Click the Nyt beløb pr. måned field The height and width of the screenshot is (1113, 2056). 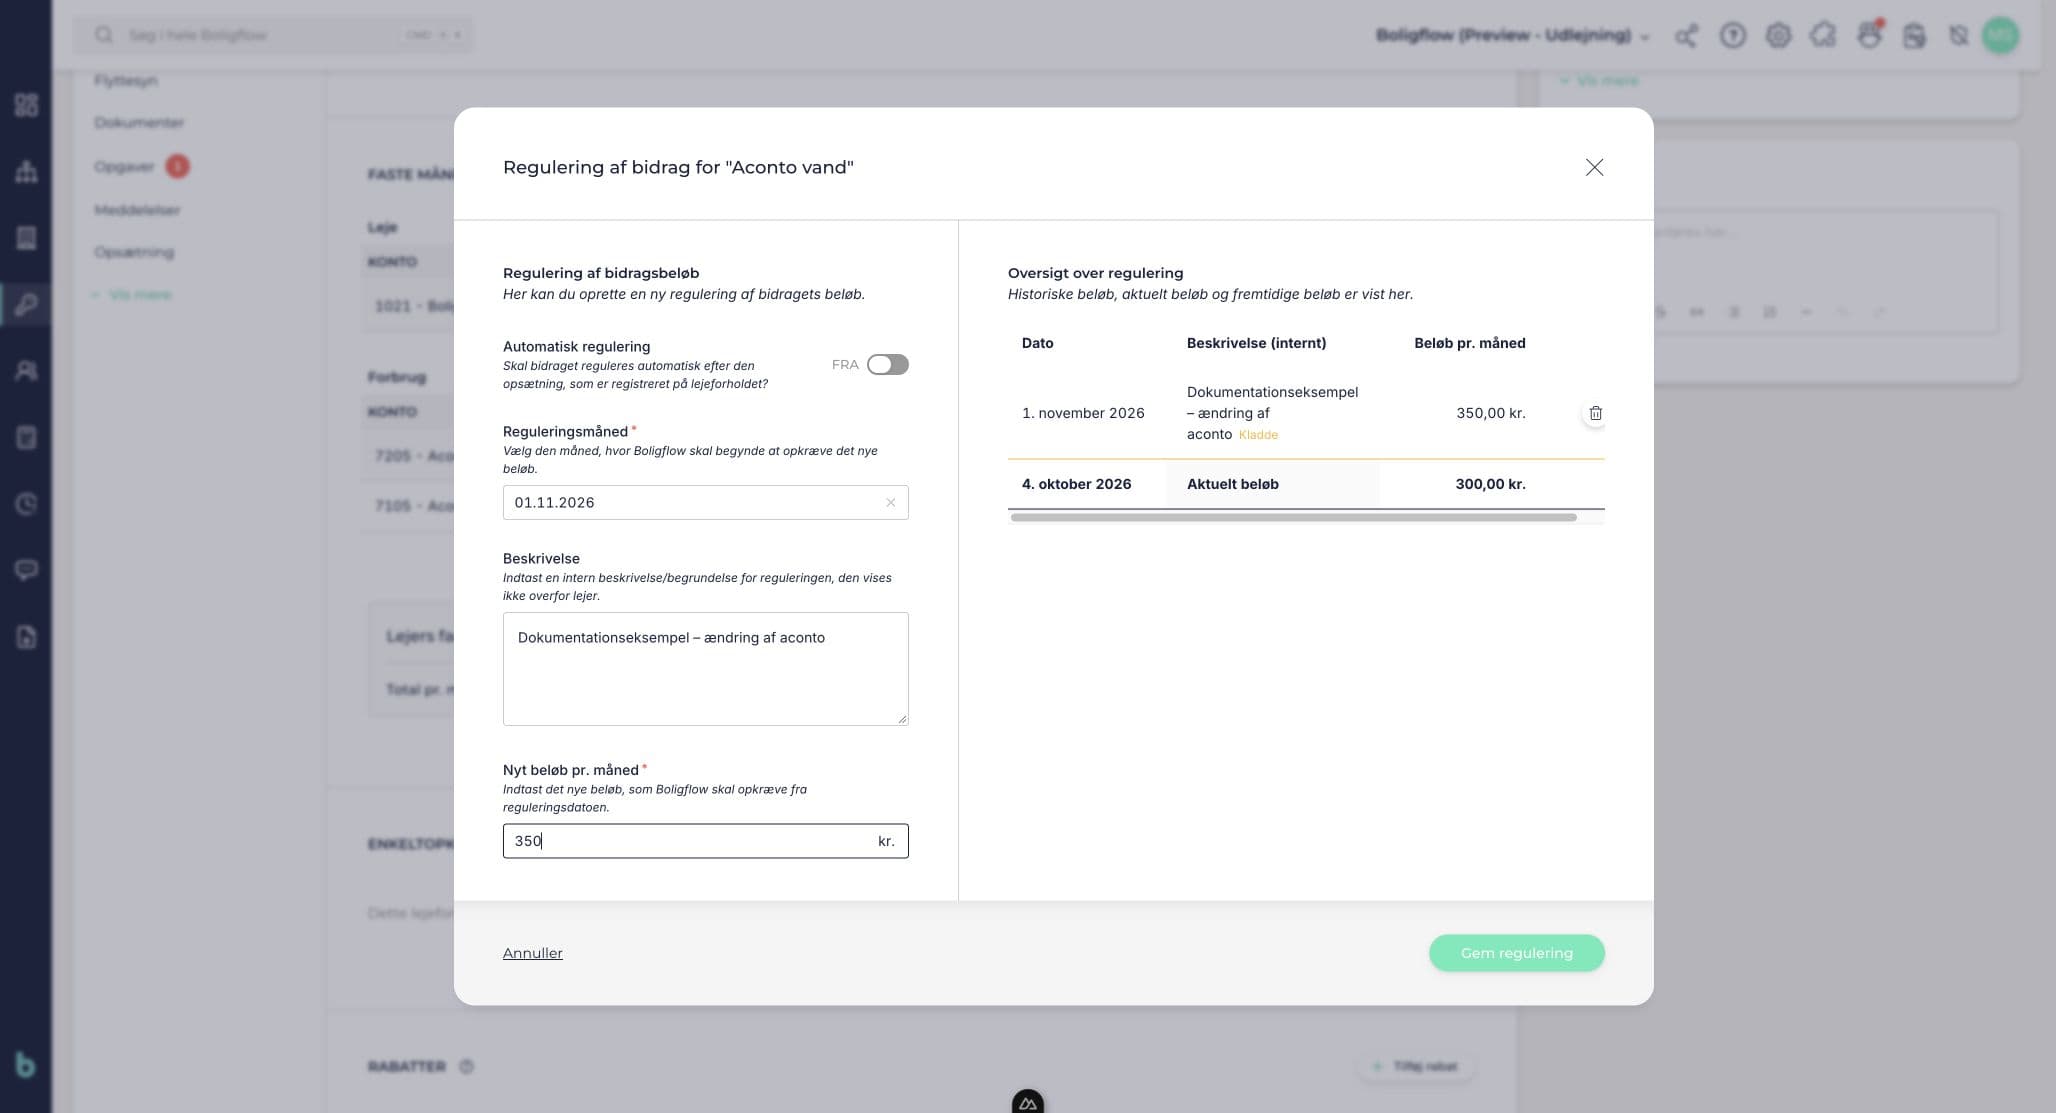point(705,841)
